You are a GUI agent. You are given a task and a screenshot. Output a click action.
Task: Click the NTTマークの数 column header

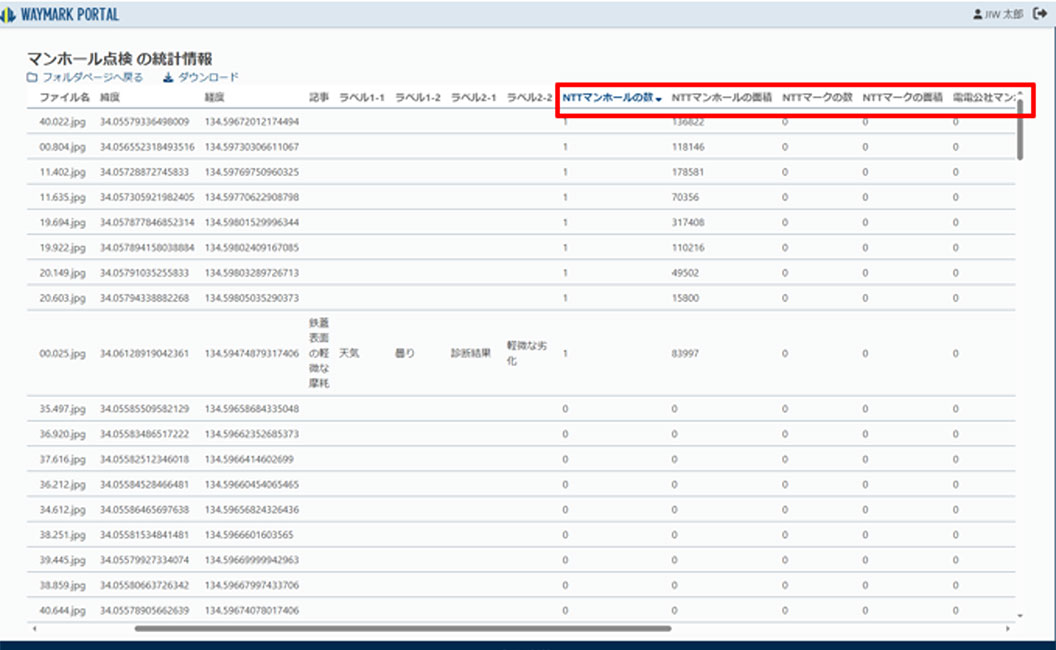tap(816, 98)
